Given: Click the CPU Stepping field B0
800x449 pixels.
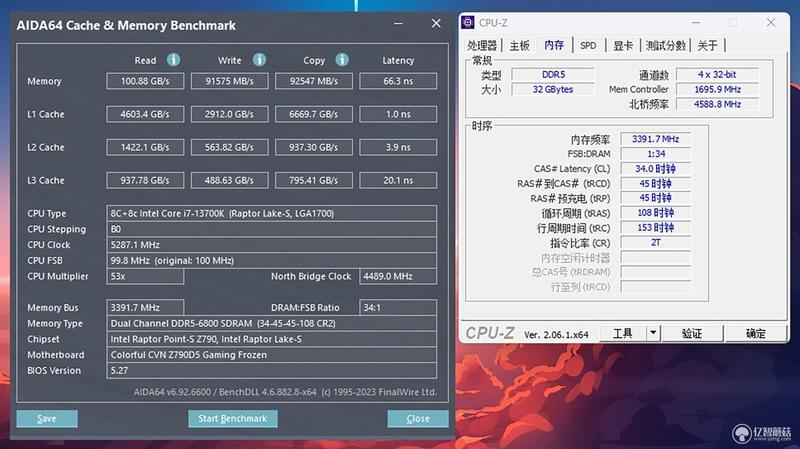Looking at the screenshot, I should click(271, 229).
